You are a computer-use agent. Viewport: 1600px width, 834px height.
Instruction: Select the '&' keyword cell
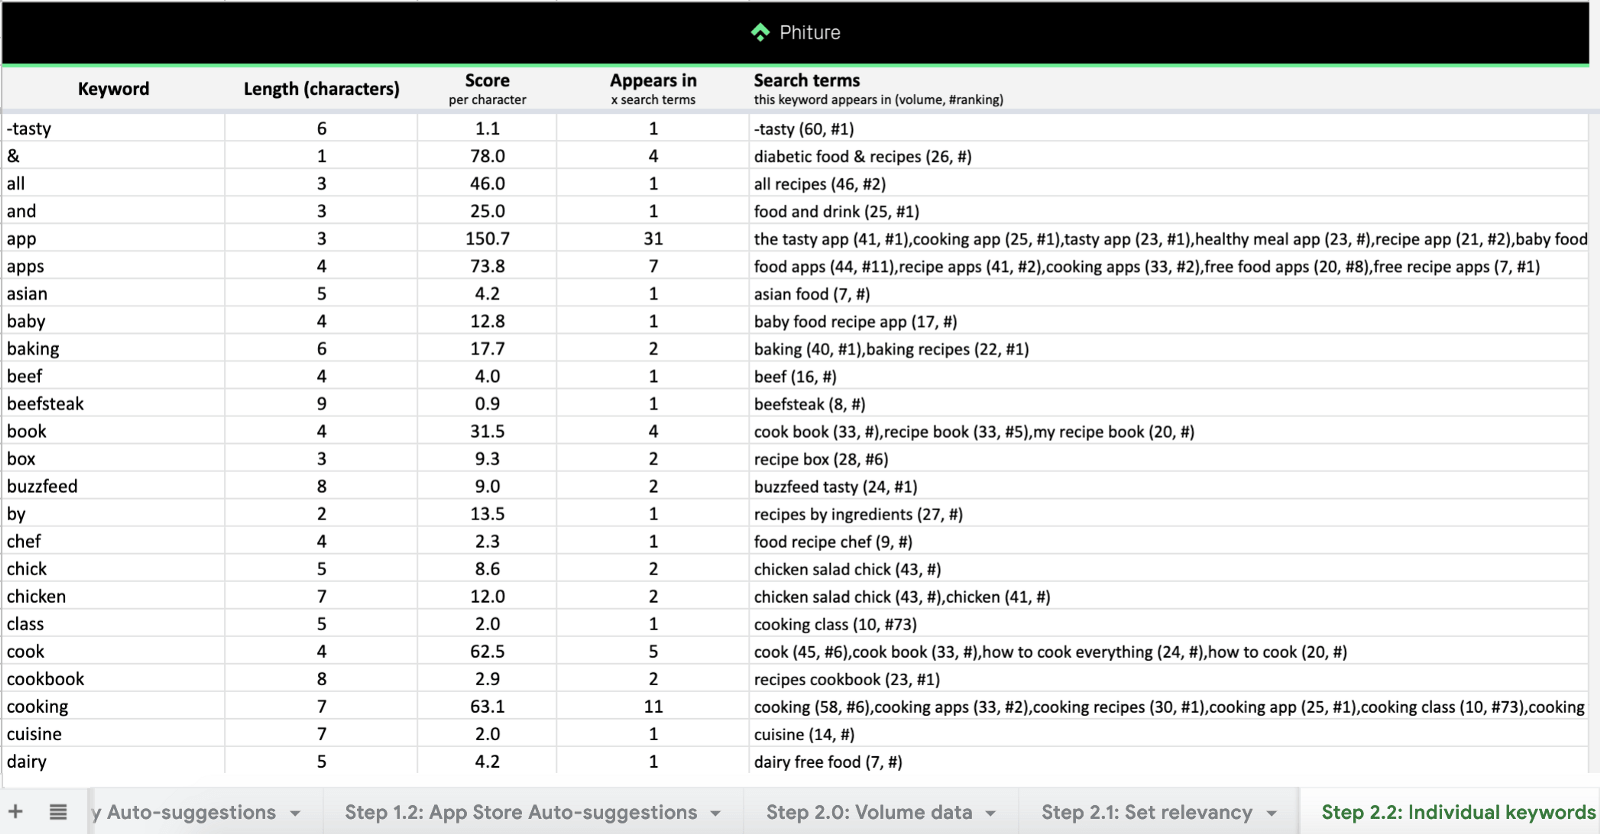pyautogui.click(x=113, y=156)
